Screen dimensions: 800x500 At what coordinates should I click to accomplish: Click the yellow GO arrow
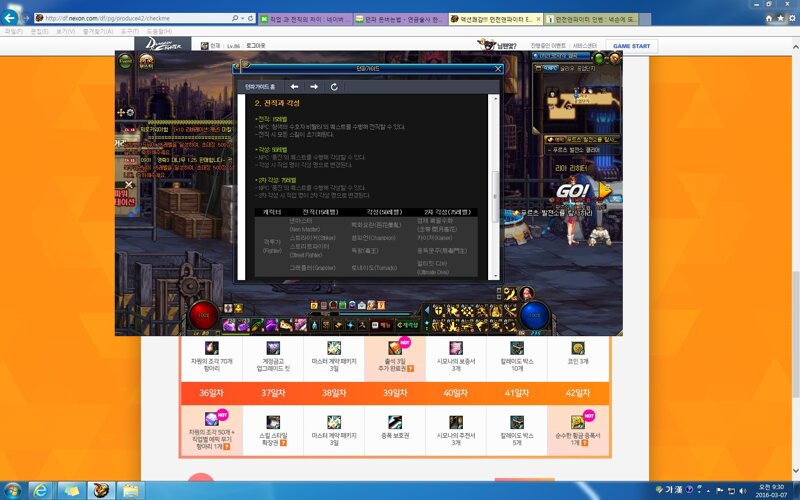click(x=605, y=190)
